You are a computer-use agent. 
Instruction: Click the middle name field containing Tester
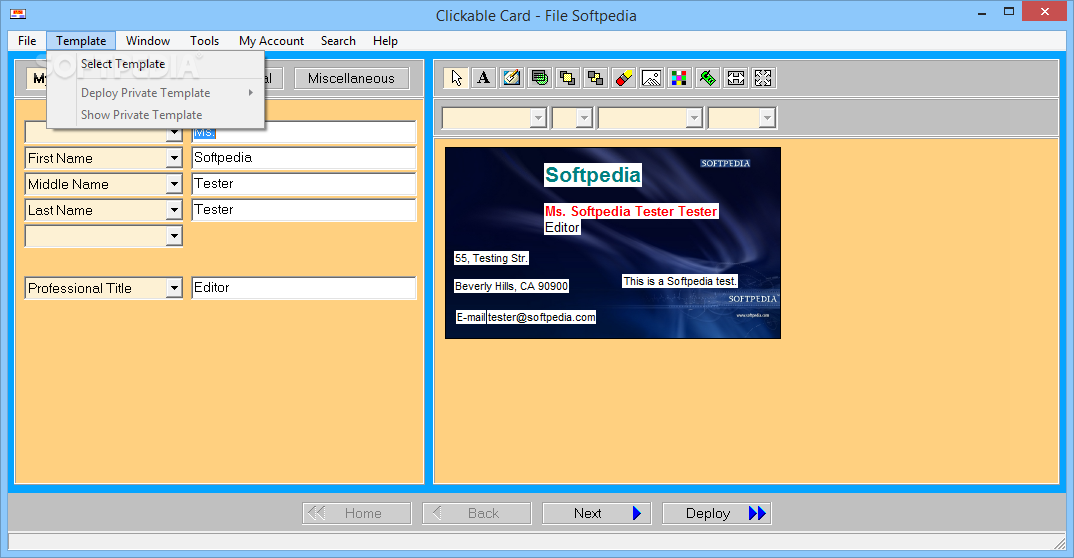(303, 184)
